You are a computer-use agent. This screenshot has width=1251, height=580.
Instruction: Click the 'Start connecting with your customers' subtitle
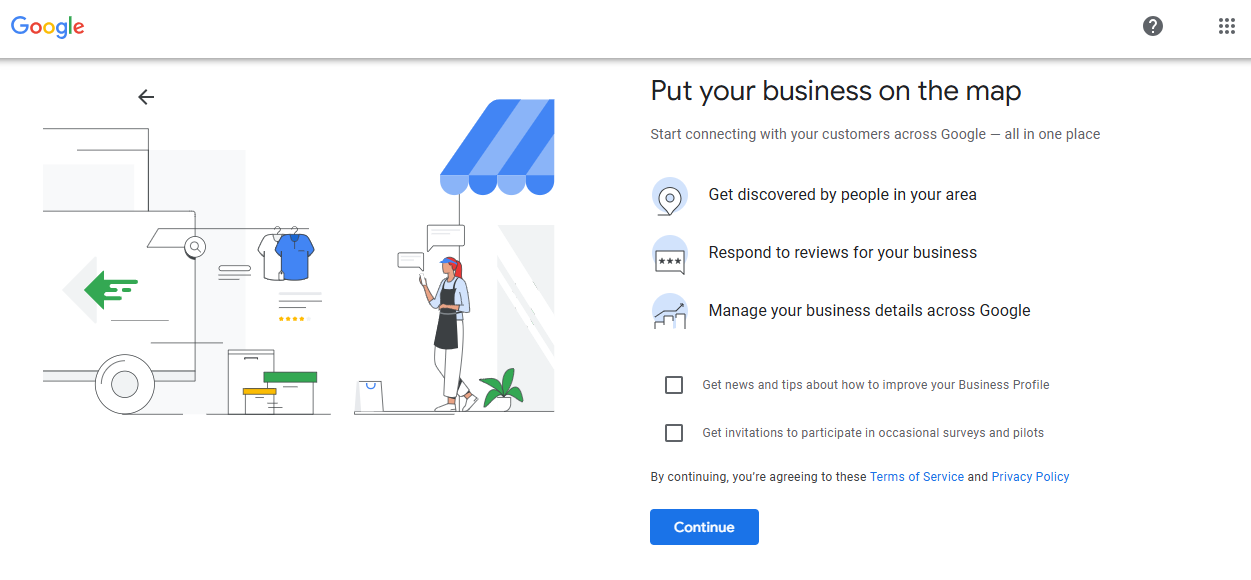pyautogui.click(x=875, y=133)
